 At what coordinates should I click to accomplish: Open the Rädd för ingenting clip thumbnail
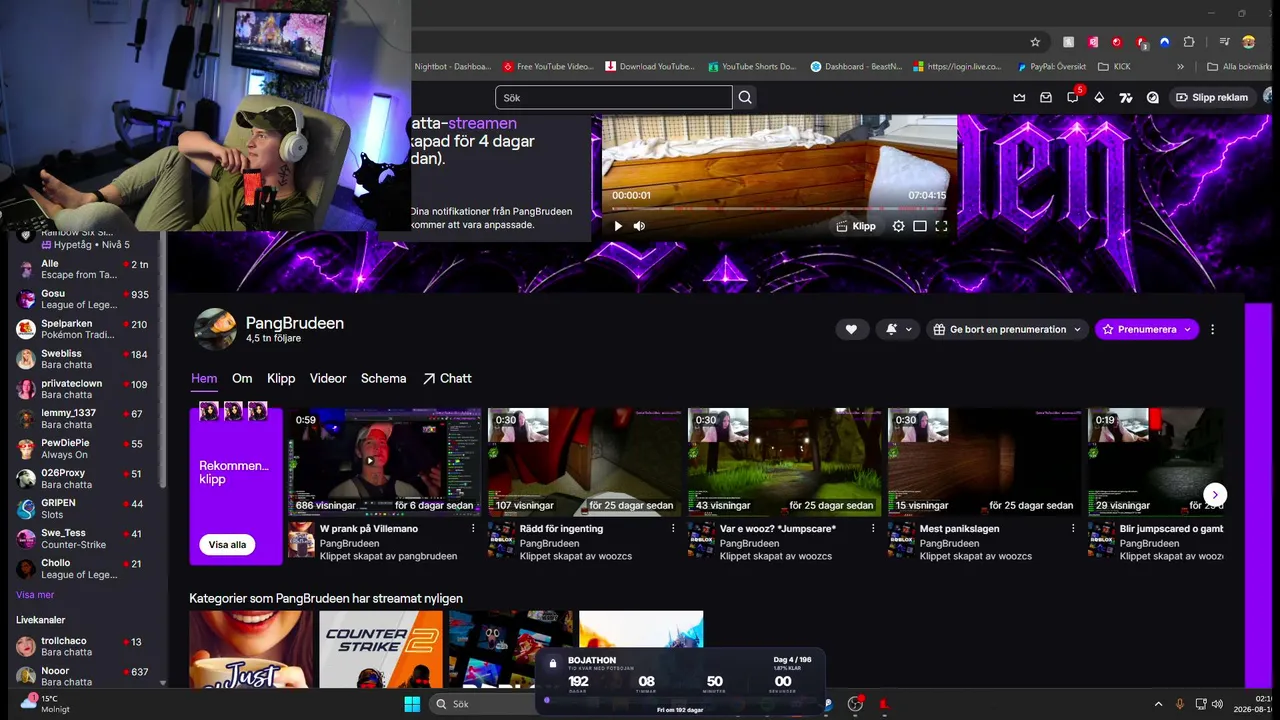[585, 461]
